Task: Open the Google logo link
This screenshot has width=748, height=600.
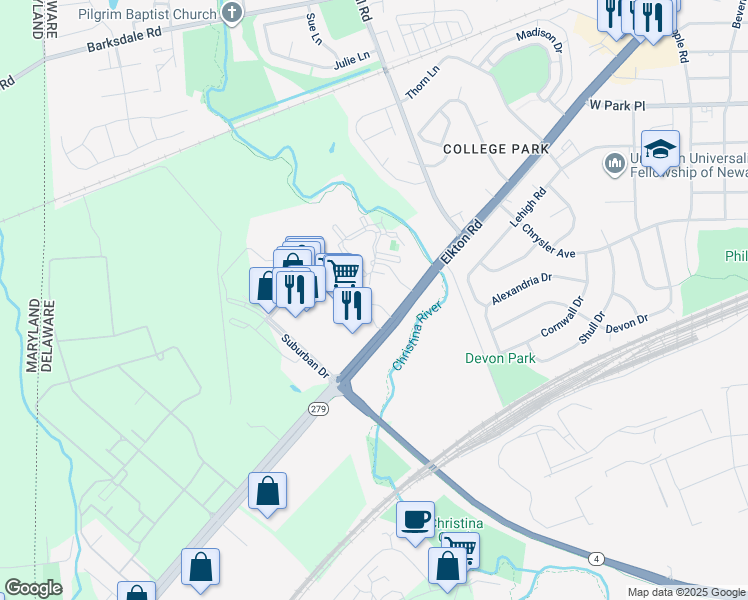Action: tap(33, 588)
